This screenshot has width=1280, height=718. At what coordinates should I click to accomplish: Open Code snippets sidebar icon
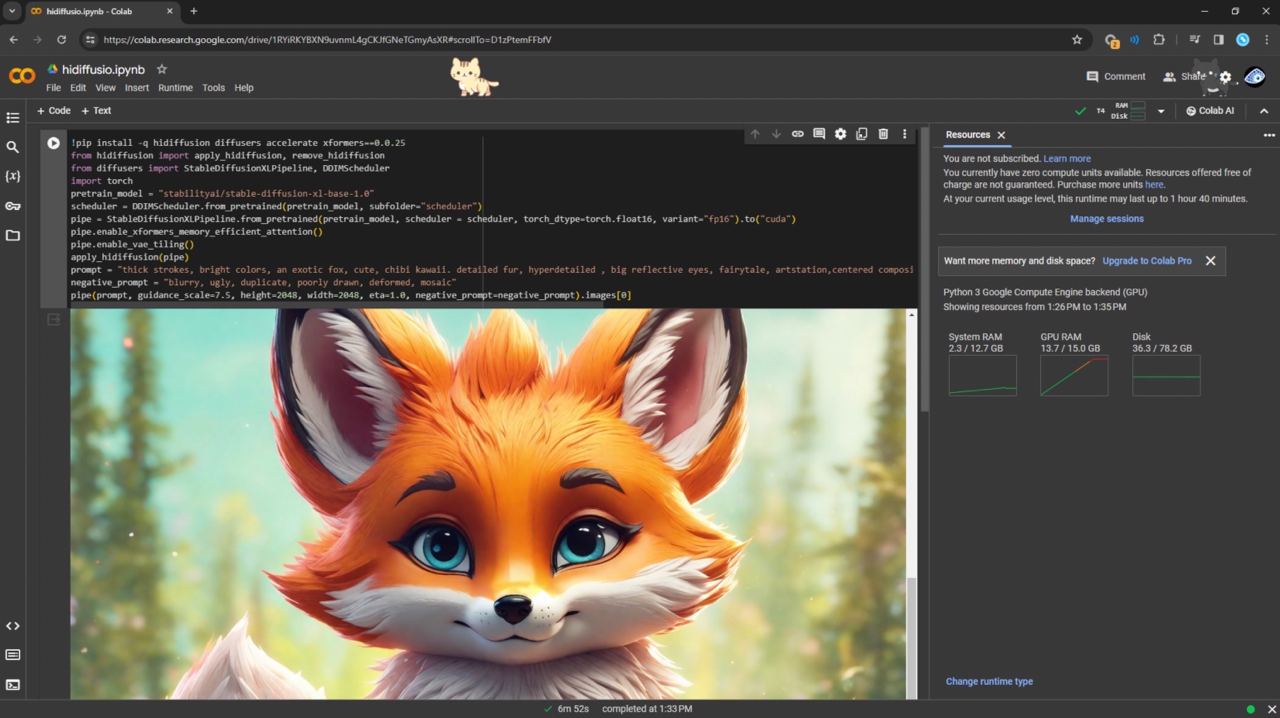coord(13,626)
